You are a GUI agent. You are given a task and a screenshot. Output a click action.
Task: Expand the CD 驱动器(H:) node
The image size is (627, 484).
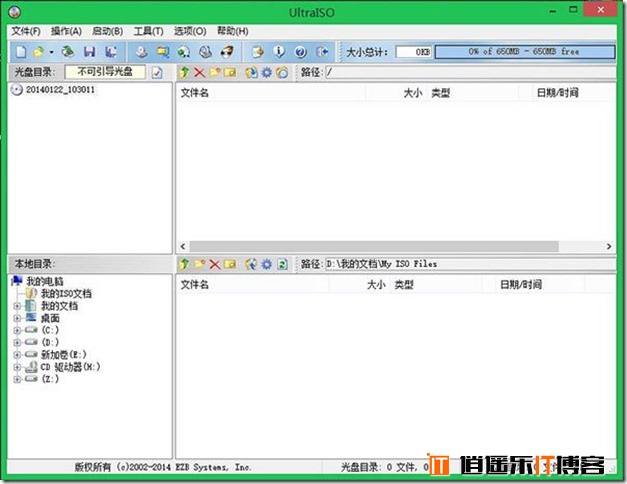17,367
